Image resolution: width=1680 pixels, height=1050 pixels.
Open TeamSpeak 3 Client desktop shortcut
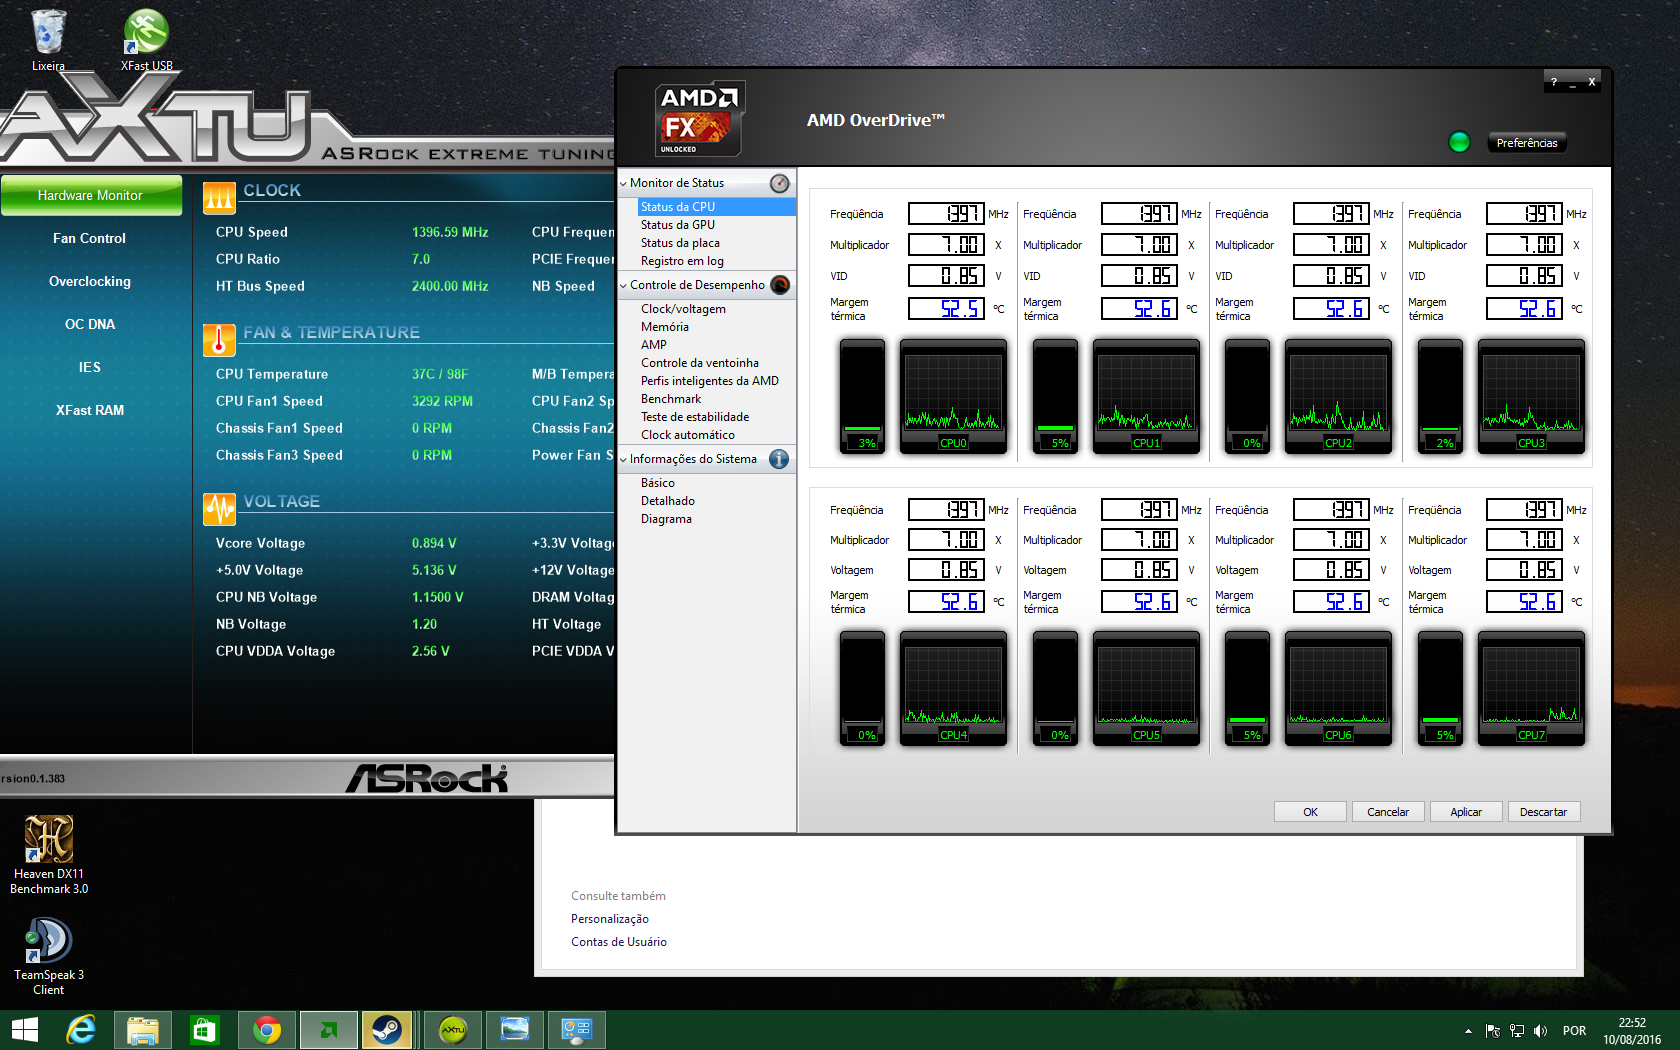point(48,956)
